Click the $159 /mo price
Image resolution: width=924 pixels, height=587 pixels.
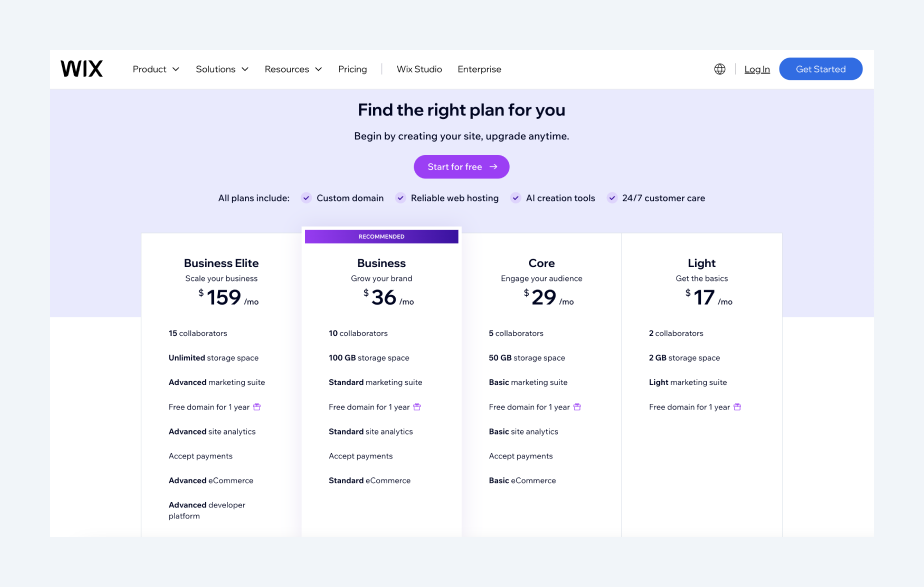coord(228,297)
